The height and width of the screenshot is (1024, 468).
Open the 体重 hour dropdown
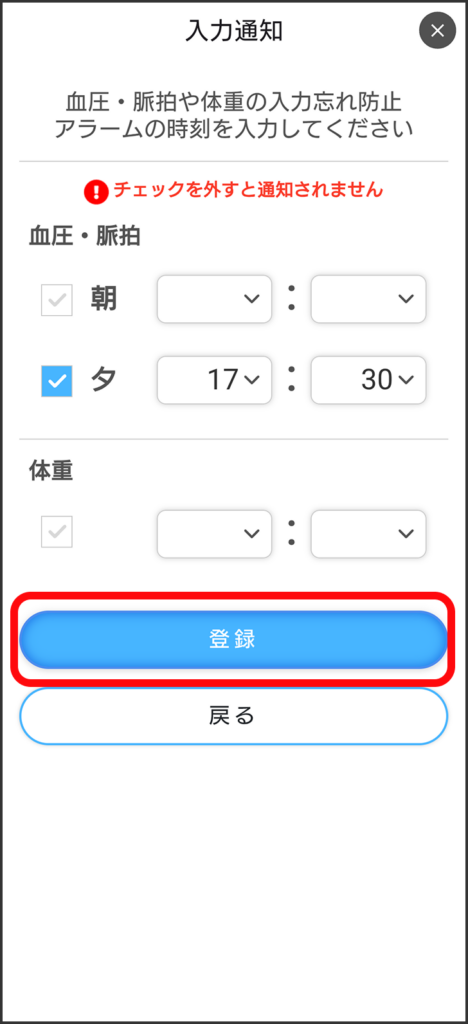click(214, 534)
